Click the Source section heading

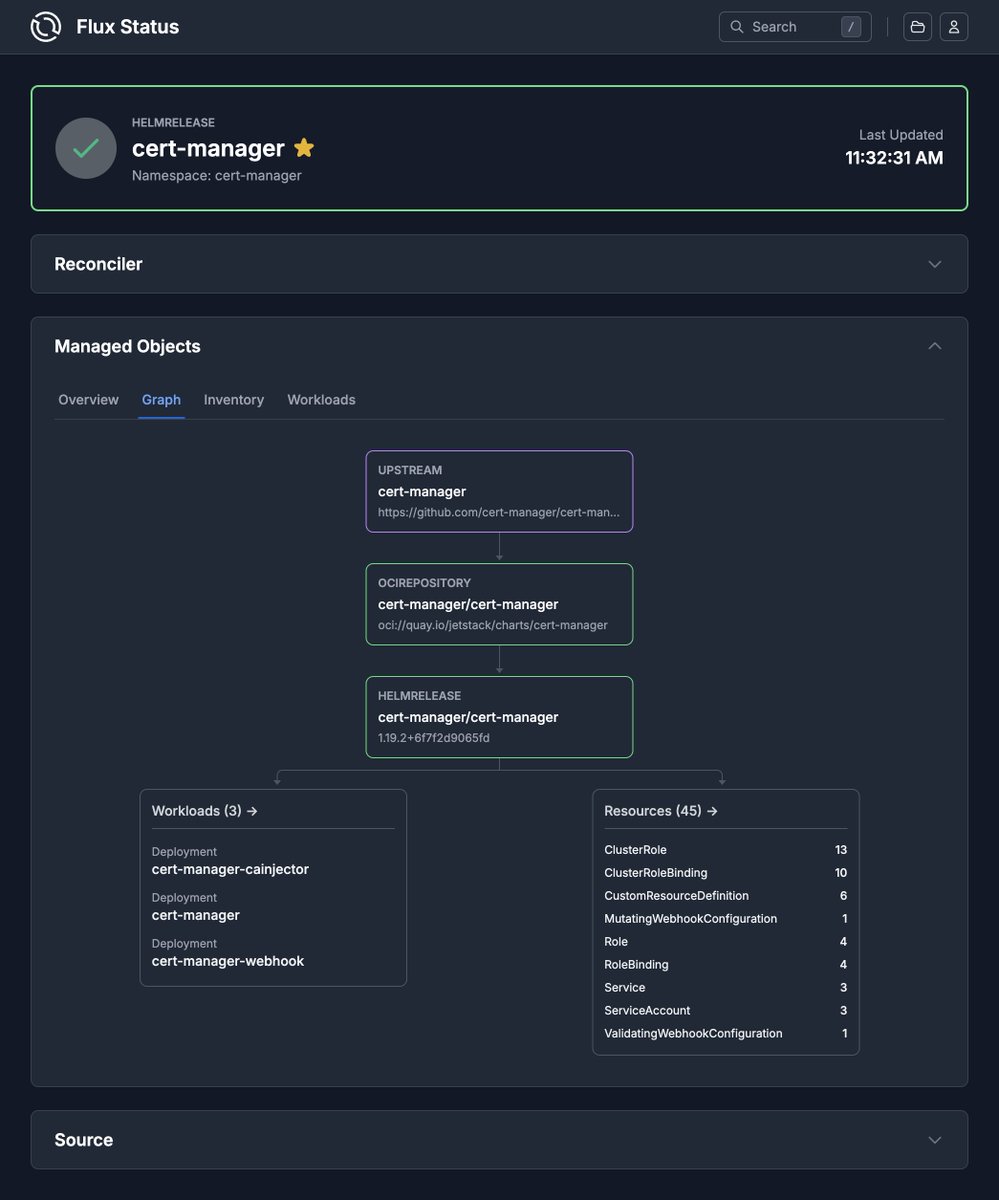click(x=83, y=1140)
